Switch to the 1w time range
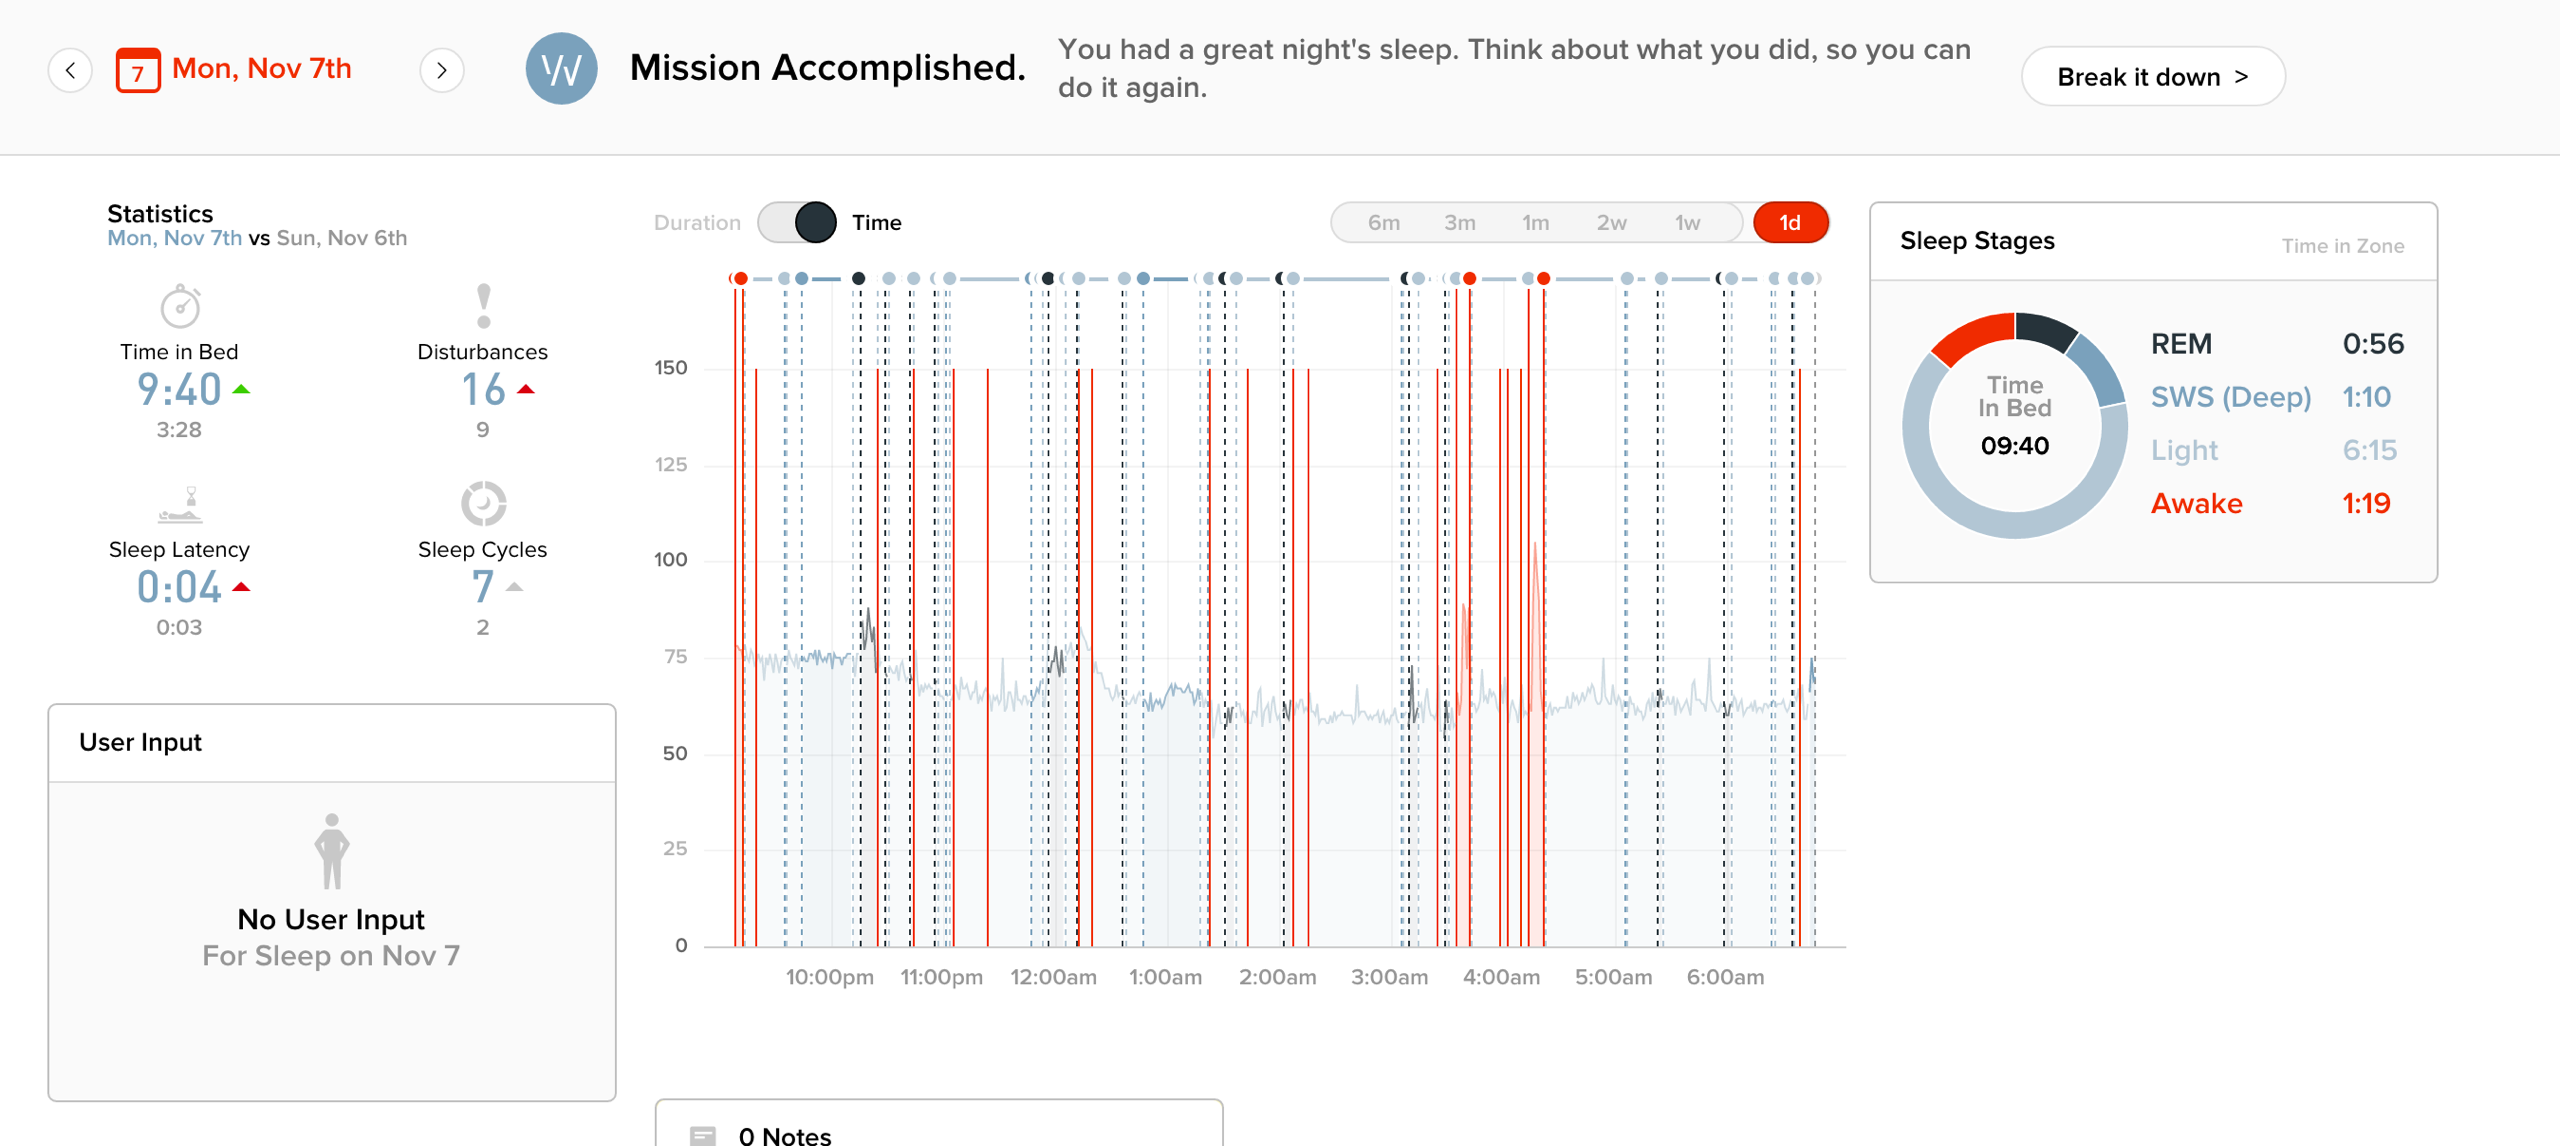 point(1687,222)
